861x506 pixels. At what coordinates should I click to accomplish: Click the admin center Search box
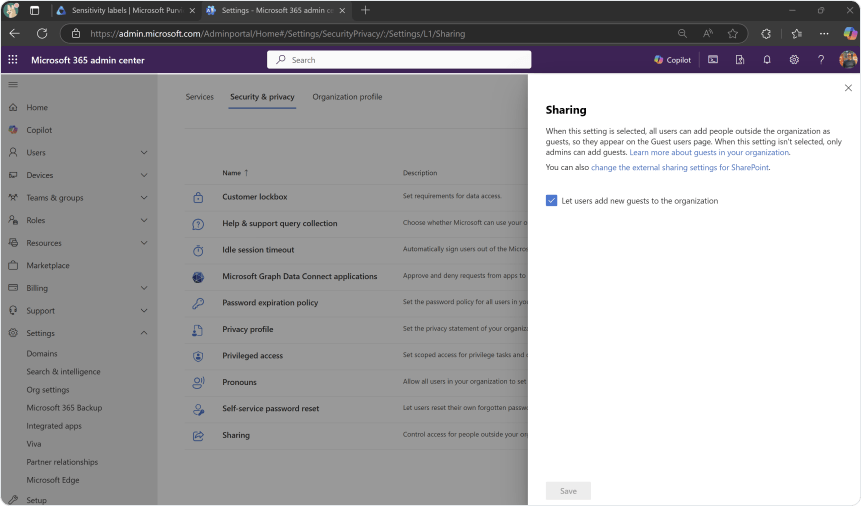click(x=399, y=60)
